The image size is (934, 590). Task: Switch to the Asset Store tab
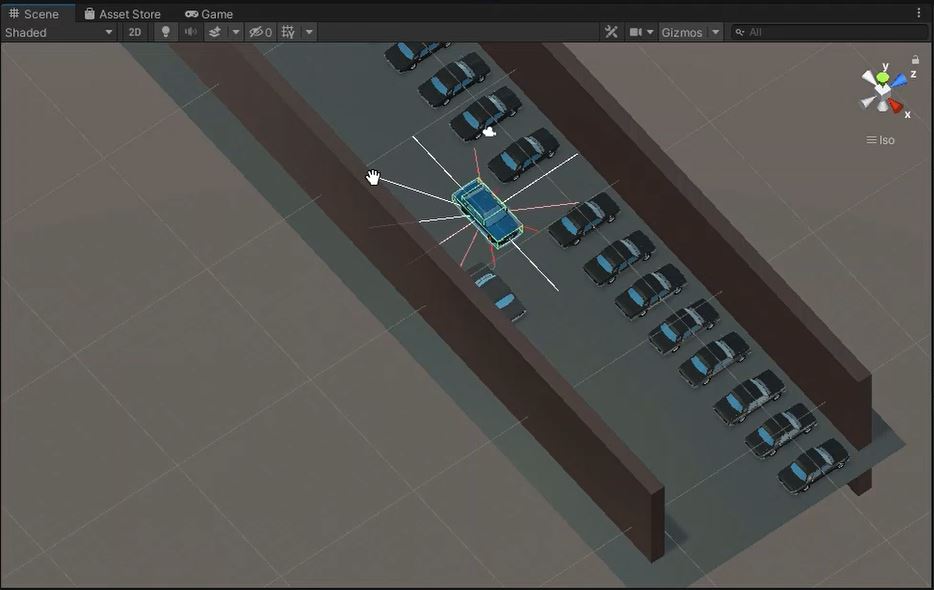[126, 13]
